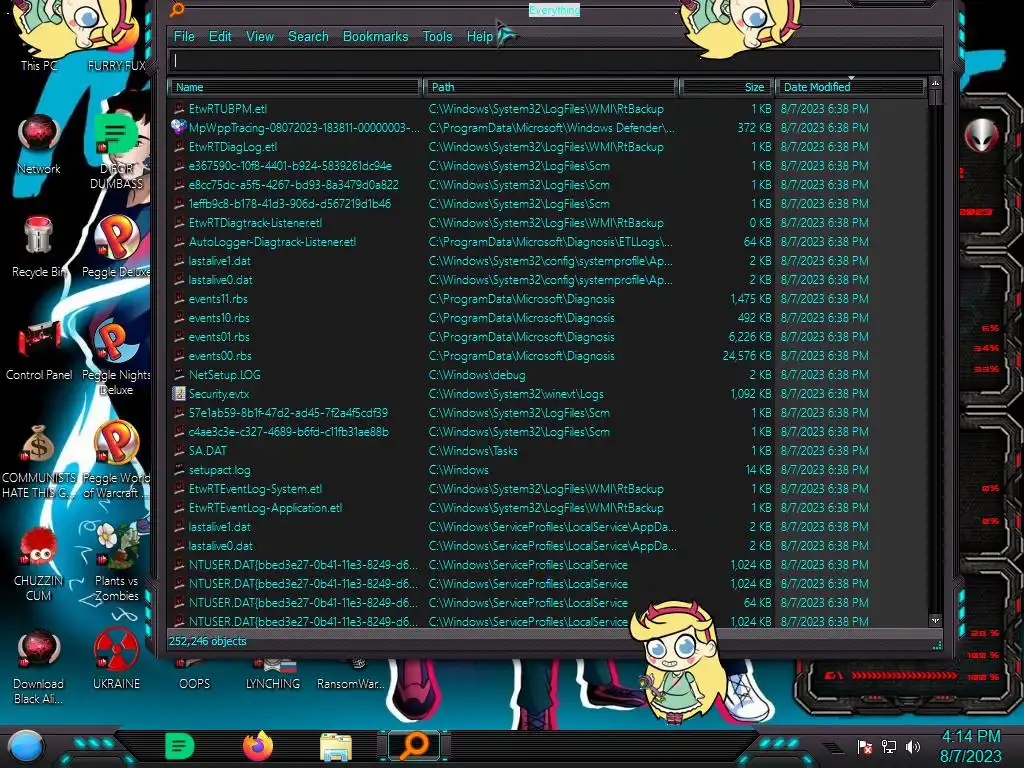The image size is (1024, 768).
Task: Open the File menu in Everything
Action: click(x=184, y=37)
